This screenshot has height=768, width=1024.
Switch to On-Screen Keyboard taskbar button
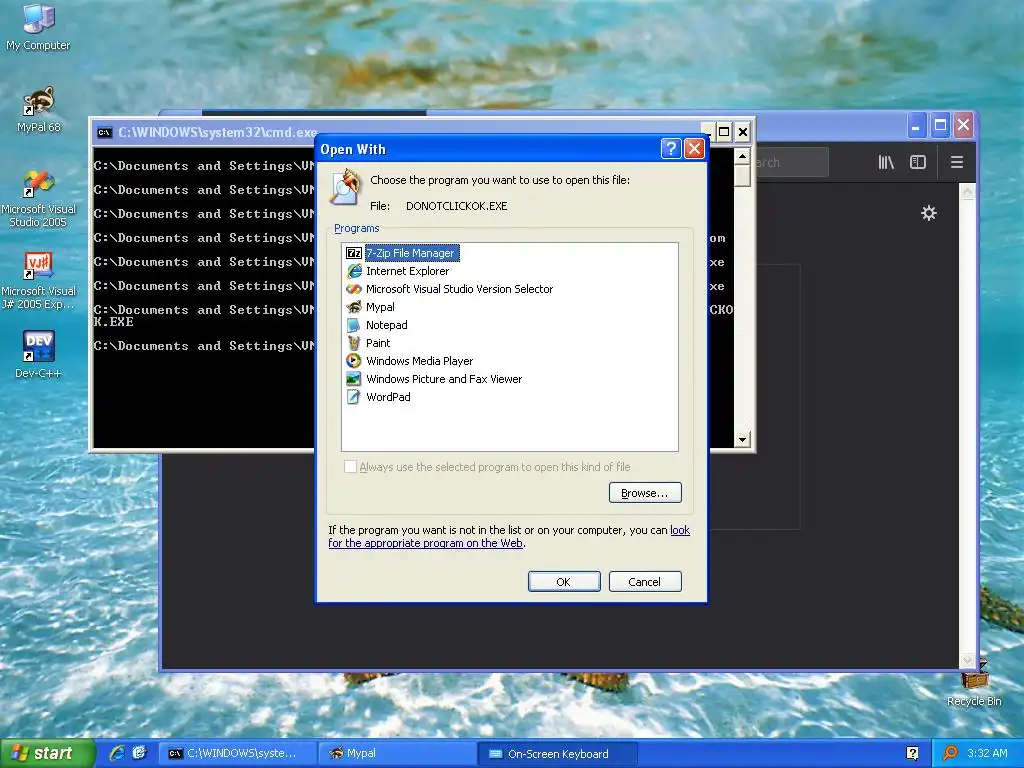pyautogui.click(x=558, y=753)
